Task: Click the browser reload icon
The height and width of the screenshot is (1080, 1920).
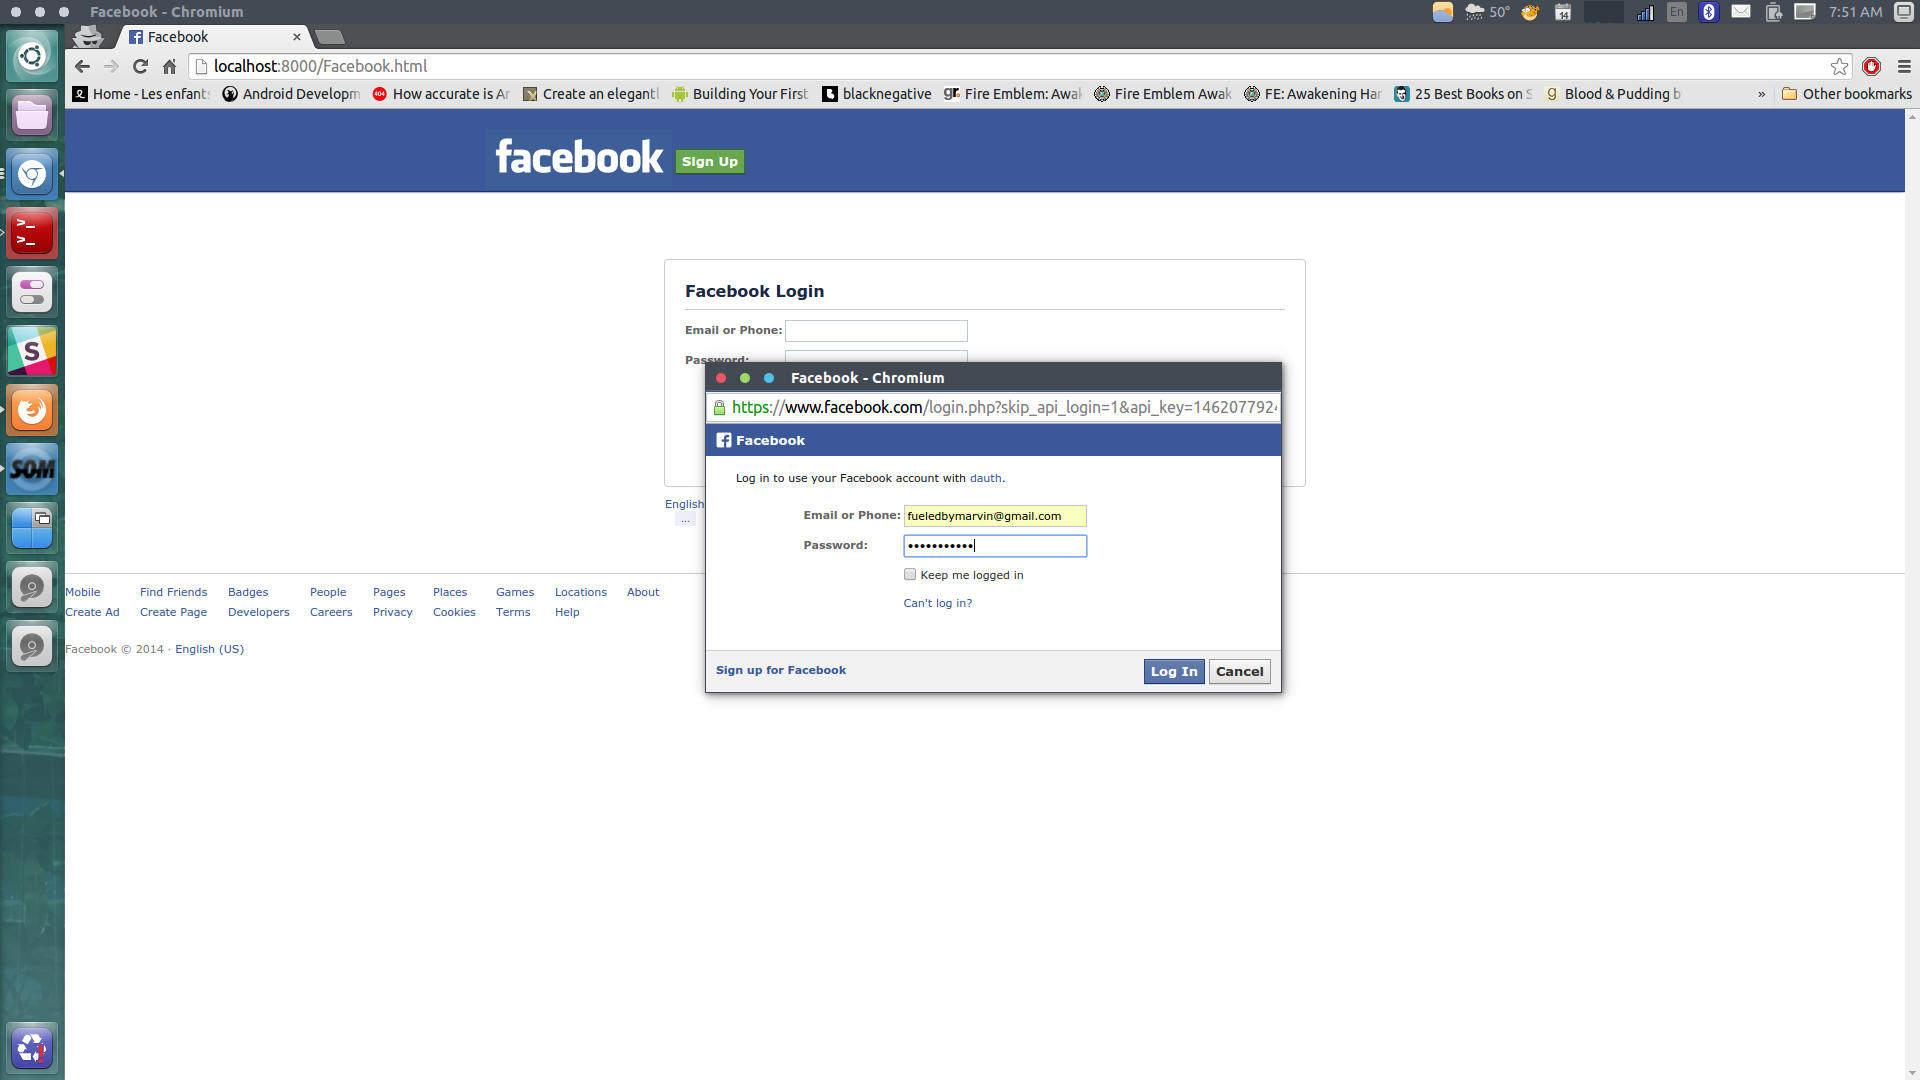Action: [x=141, y=66]
